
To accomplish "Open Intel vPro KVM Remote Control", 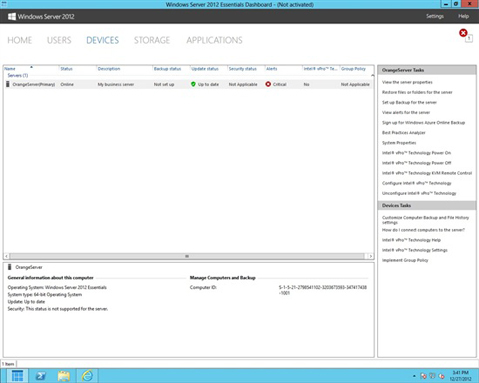I will pyautogui.click(x=427, y=173).
